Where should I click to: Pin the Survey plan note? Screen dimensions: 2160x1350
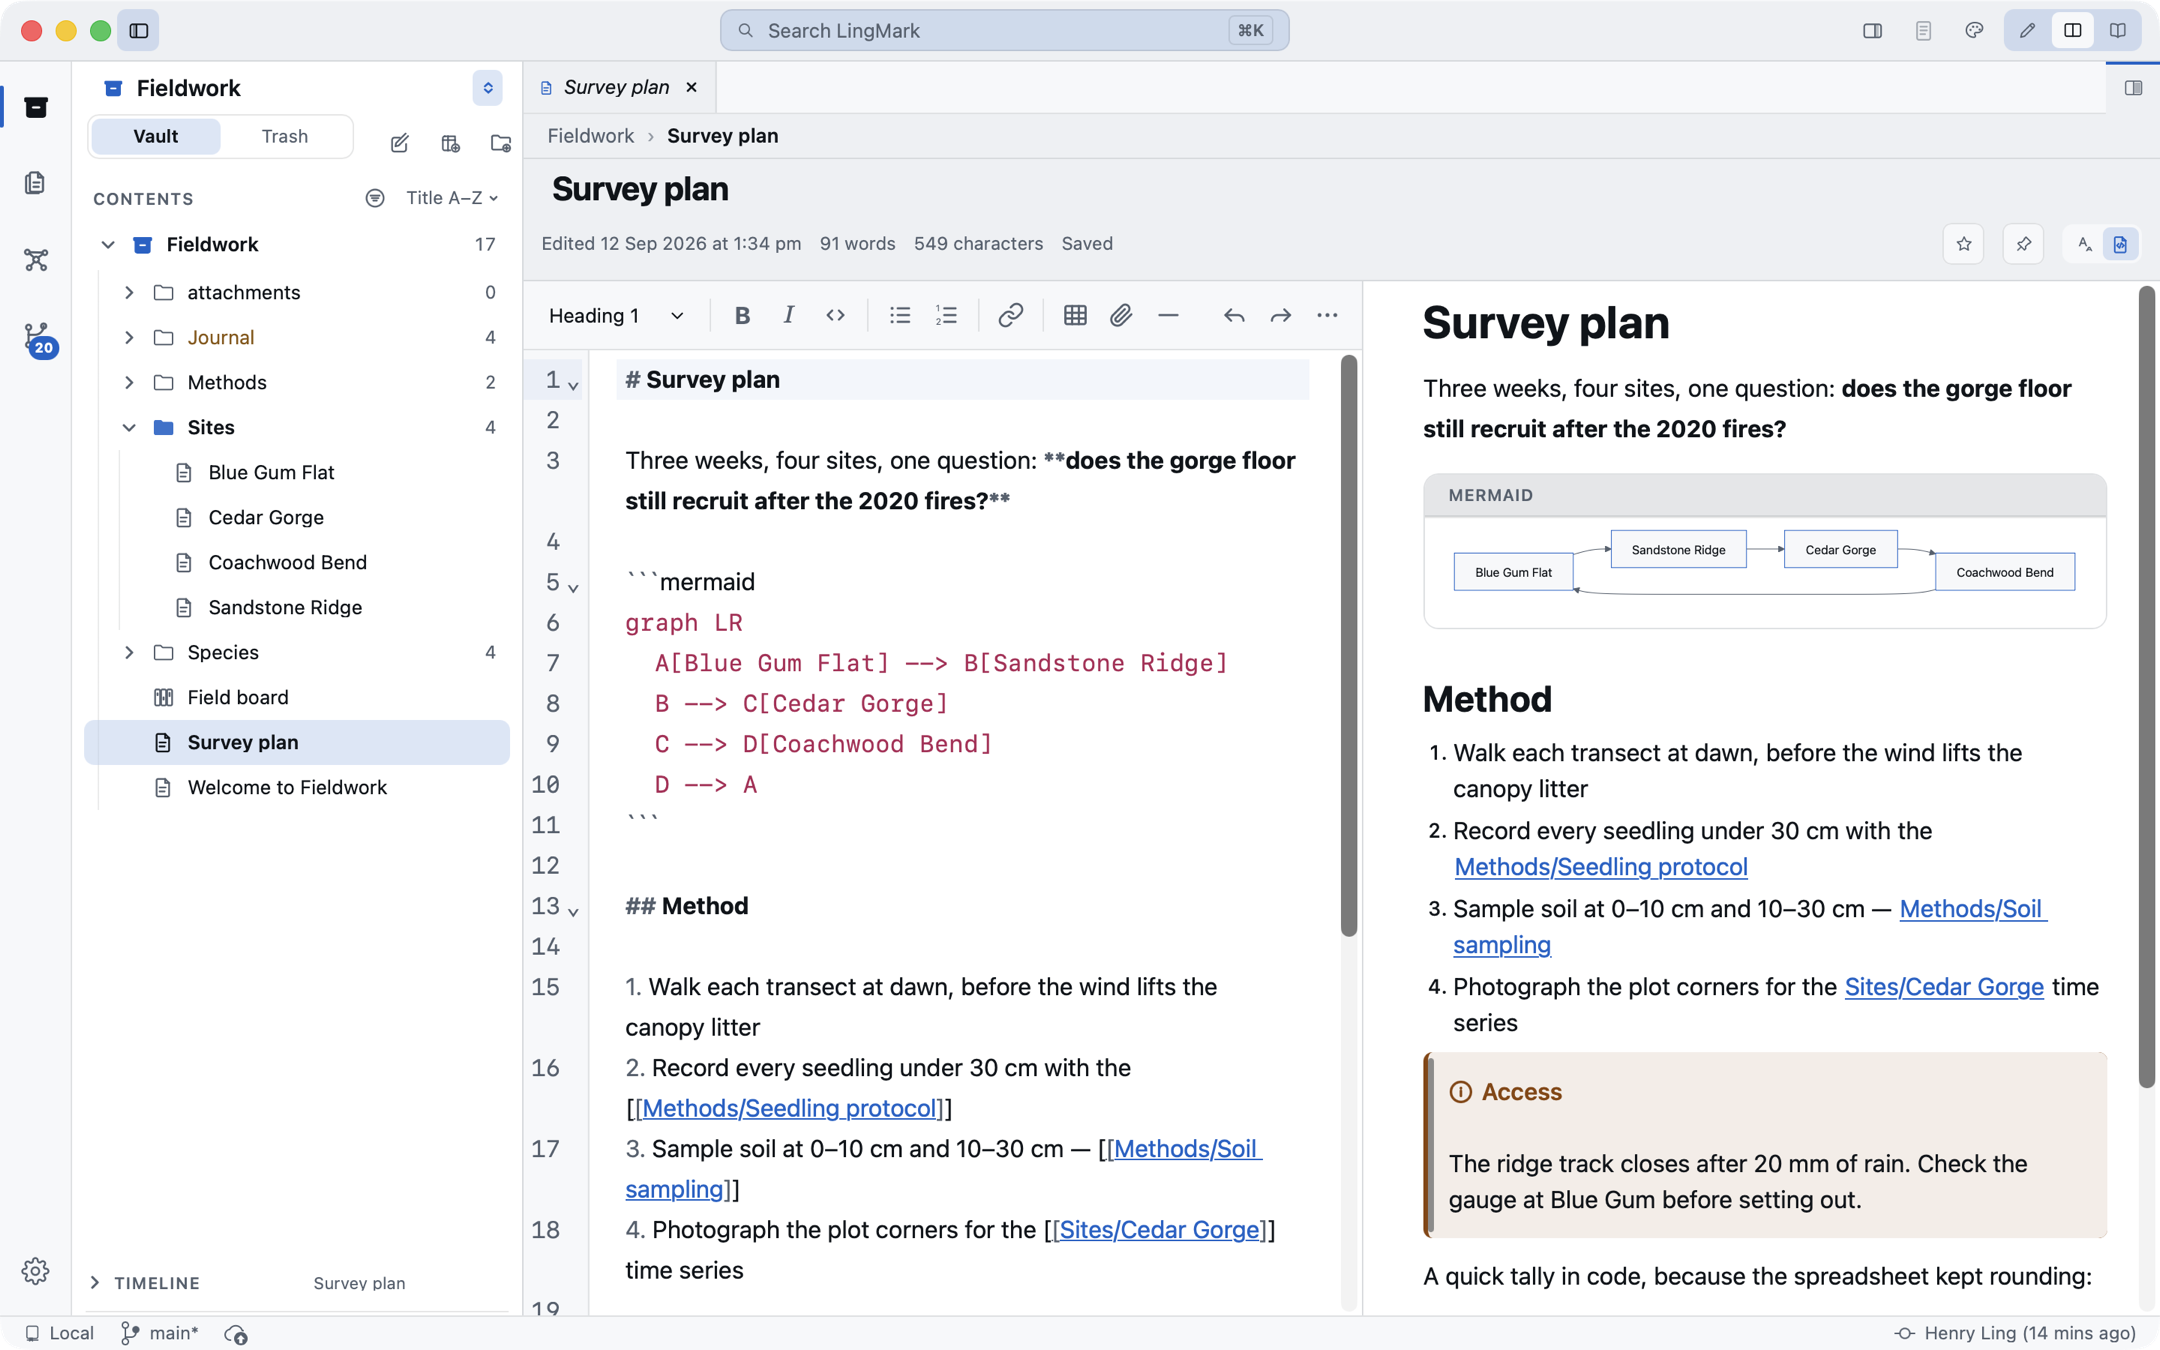click(2024, 244)
